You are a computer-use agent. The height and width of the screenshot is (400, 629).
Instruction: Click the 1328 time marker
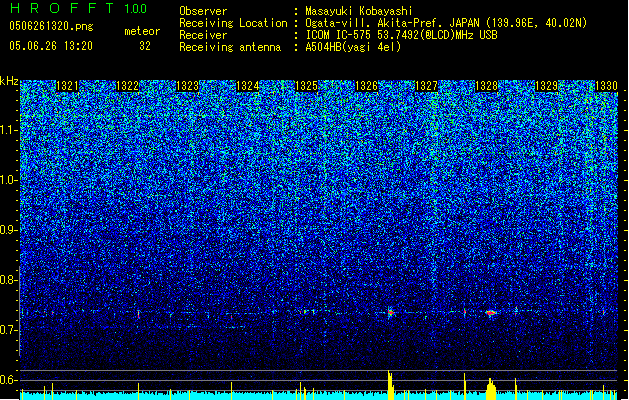click(x=487, y=86)
